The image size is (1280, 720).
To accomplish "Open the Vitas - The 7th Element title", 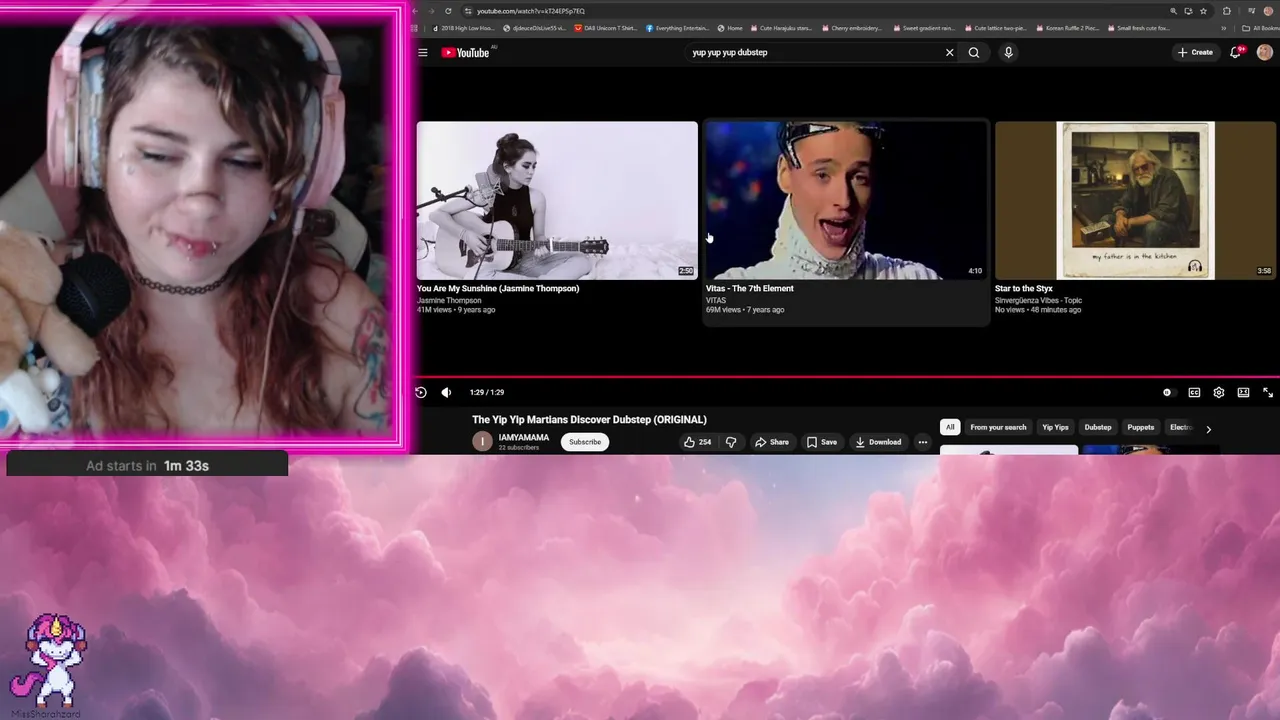I will 750,288.
